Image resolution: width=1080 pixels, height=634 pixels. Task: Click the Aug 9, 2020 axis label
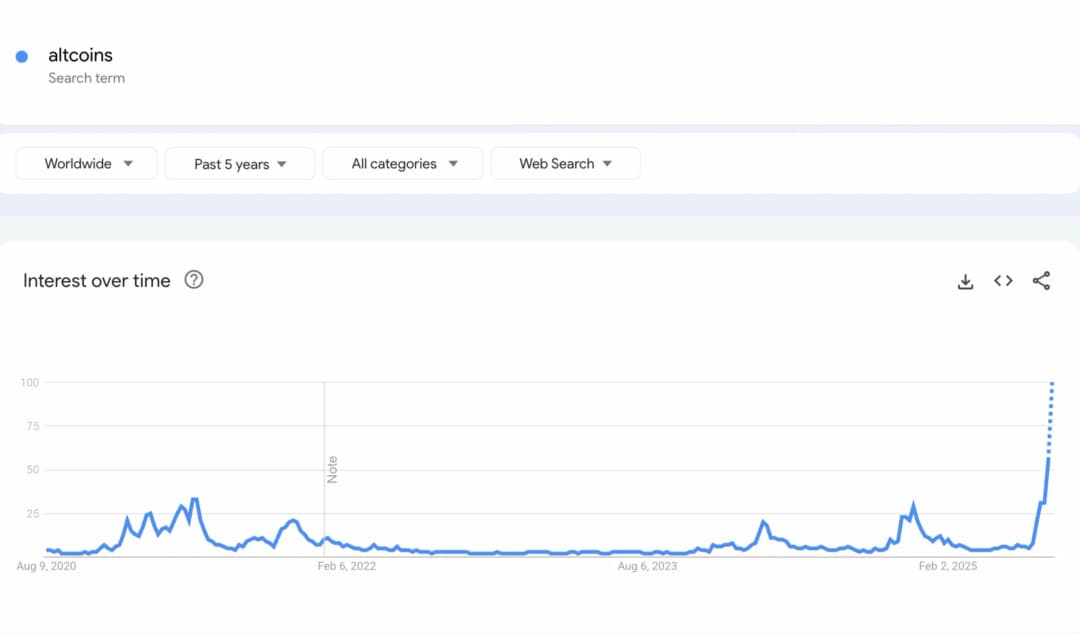[x=47, y=567]
